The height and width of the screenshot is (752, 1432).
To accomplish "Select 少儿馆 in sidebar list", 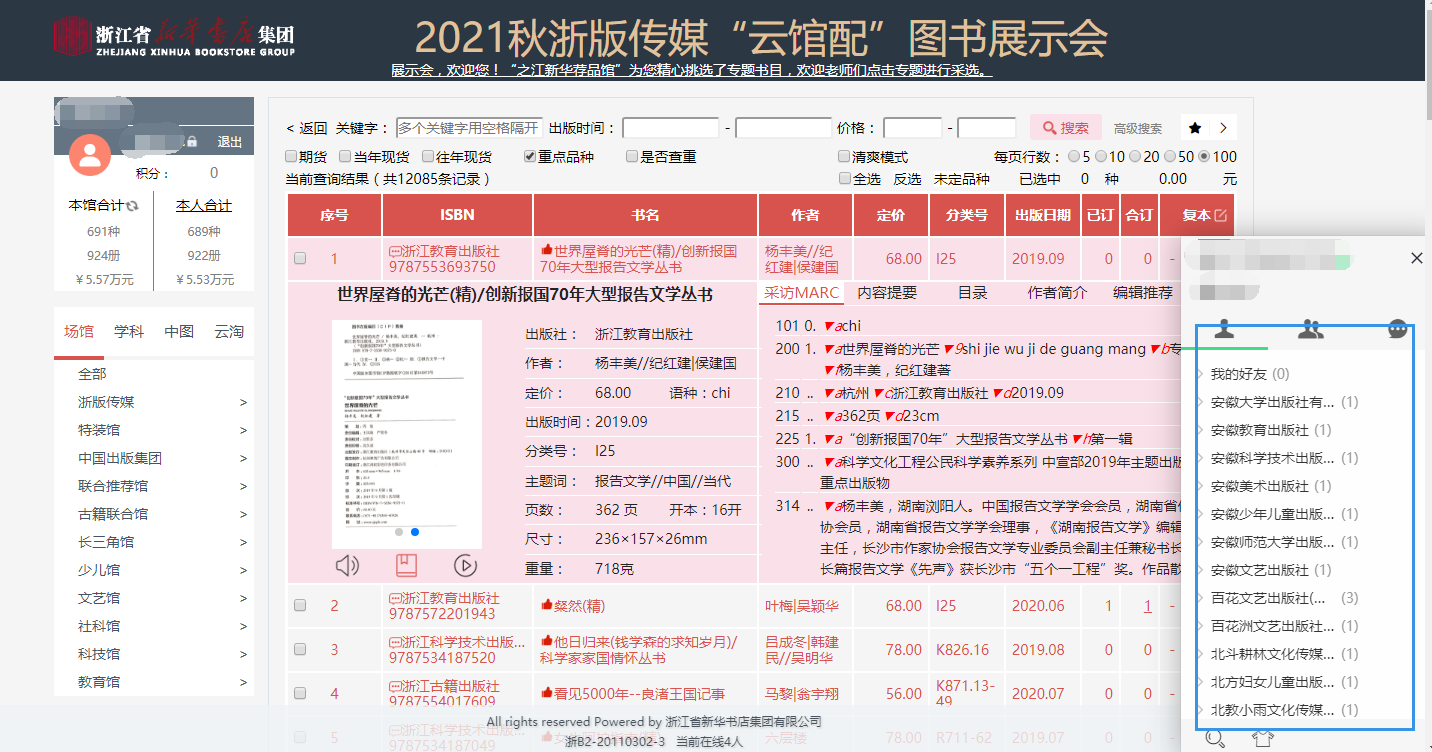I will click(x=99, y=570).
